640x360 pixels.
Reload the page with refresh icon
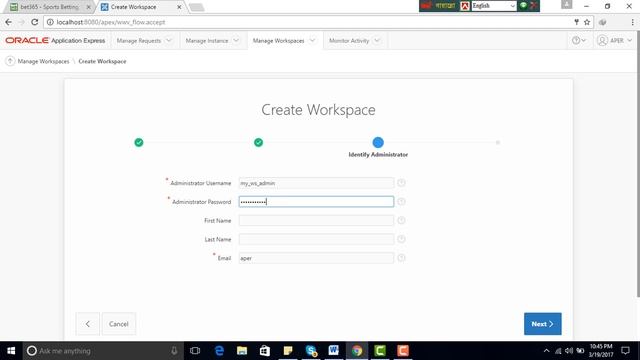click(35, 22)
